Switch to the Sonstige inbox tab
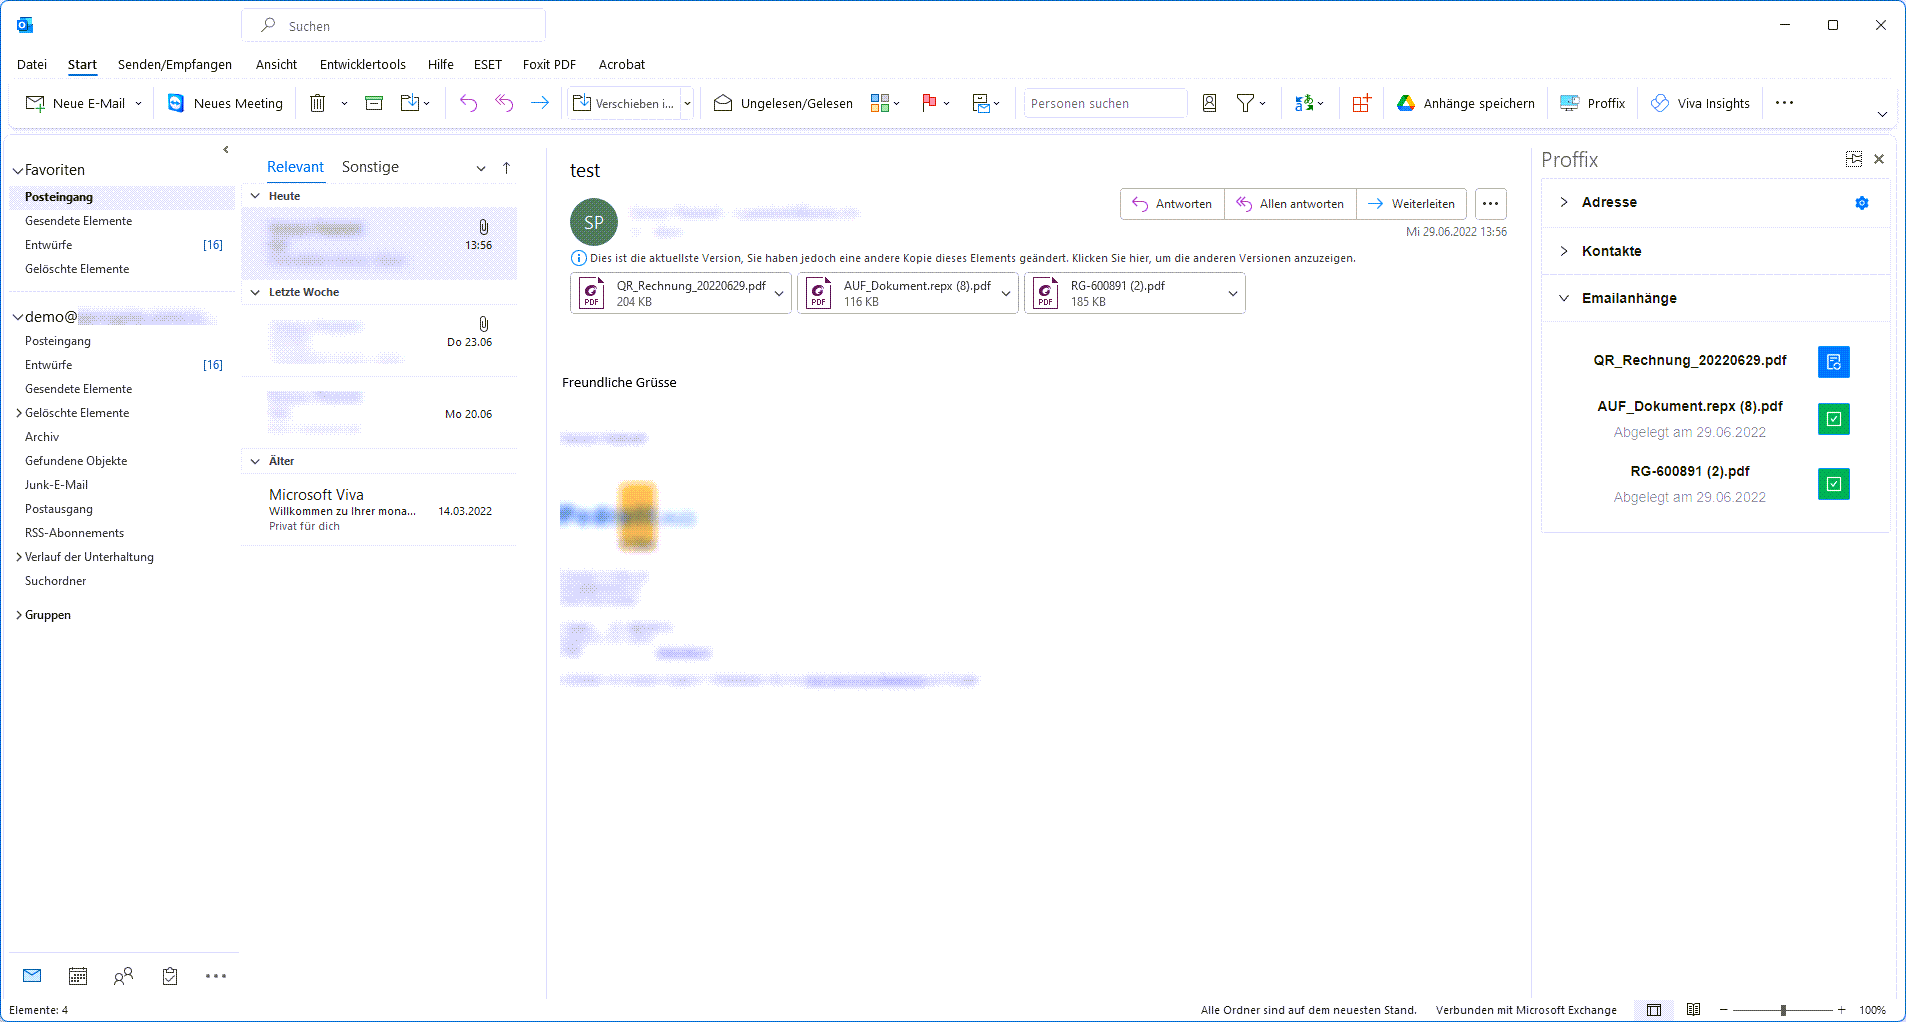The height and width of the screenshot is (1022, 1906). click(370, 167)
